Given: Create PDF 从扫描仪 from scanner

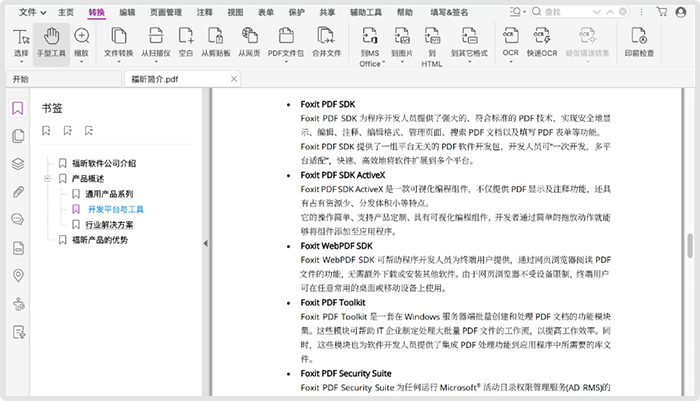Looking at the screenshot, I should [x=156, y=43].
